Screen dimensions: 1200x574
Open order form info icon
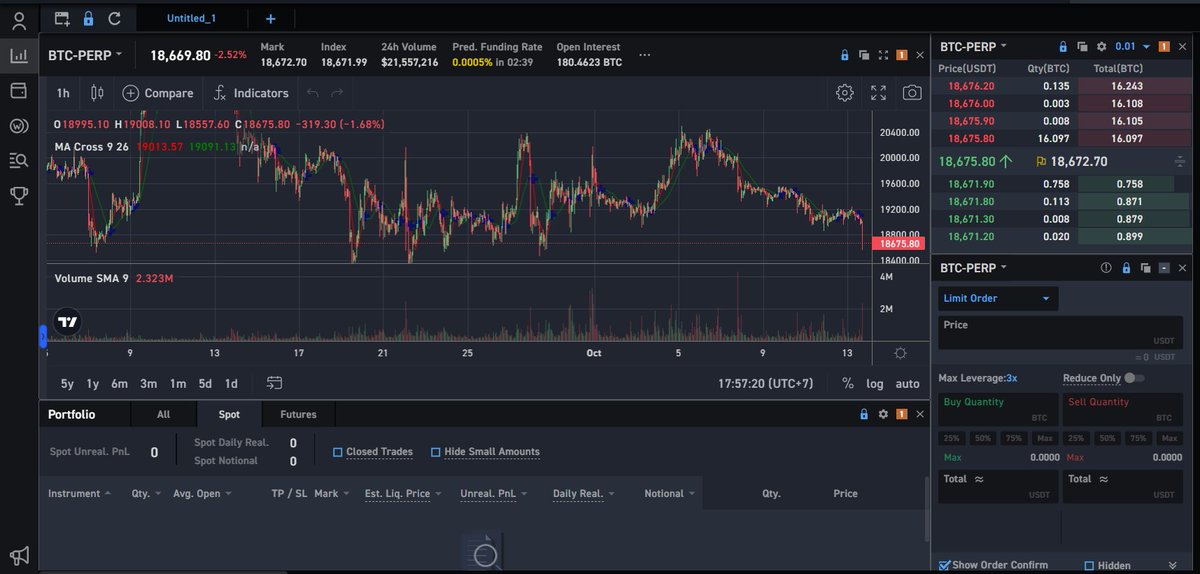[x=1106, y=268]
